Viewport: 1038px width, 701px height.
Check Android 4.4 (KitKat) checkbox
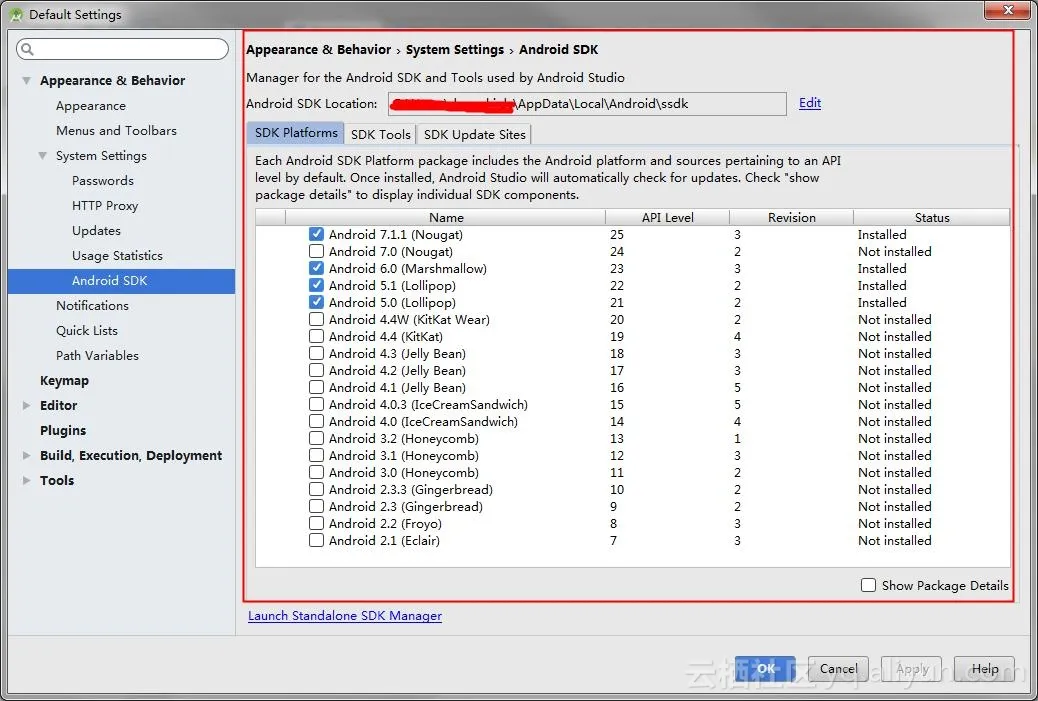click(x=316, y=336)
